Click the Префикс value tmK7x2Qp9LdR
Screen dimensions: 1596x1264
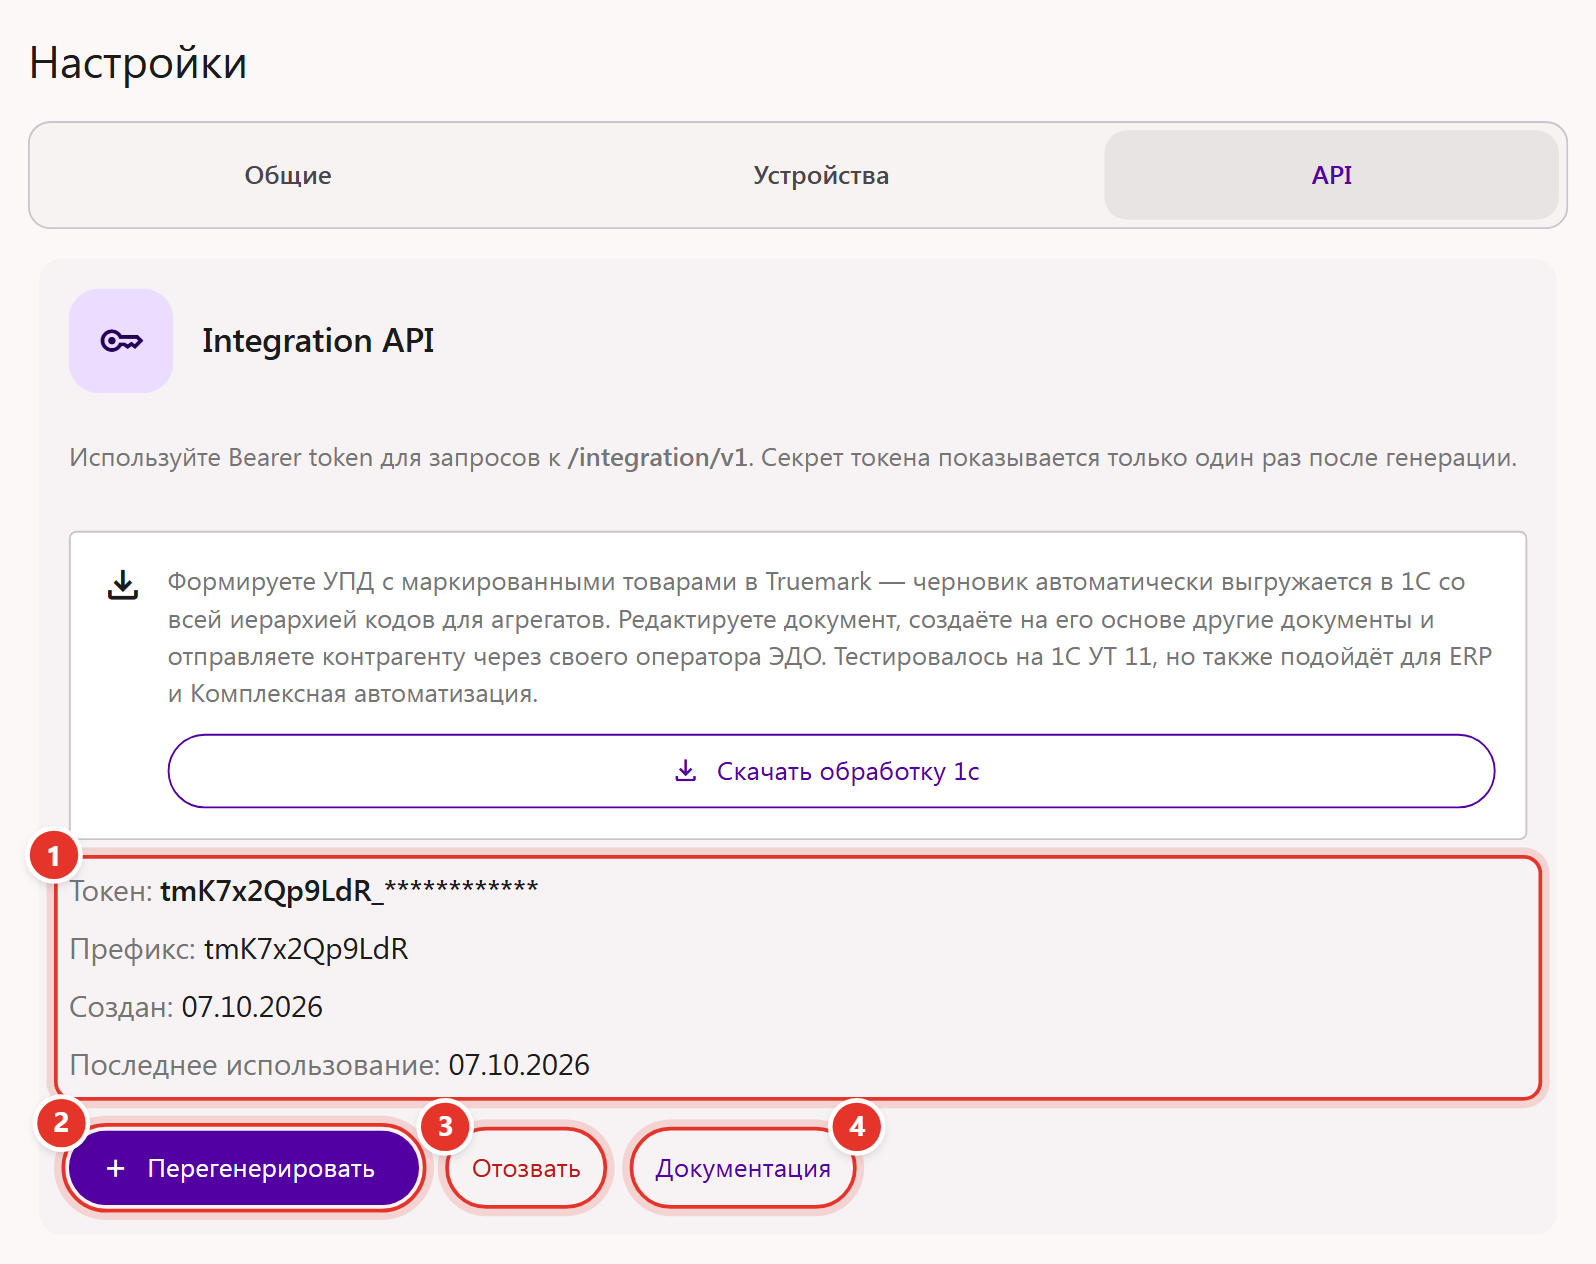coord(306,949)
